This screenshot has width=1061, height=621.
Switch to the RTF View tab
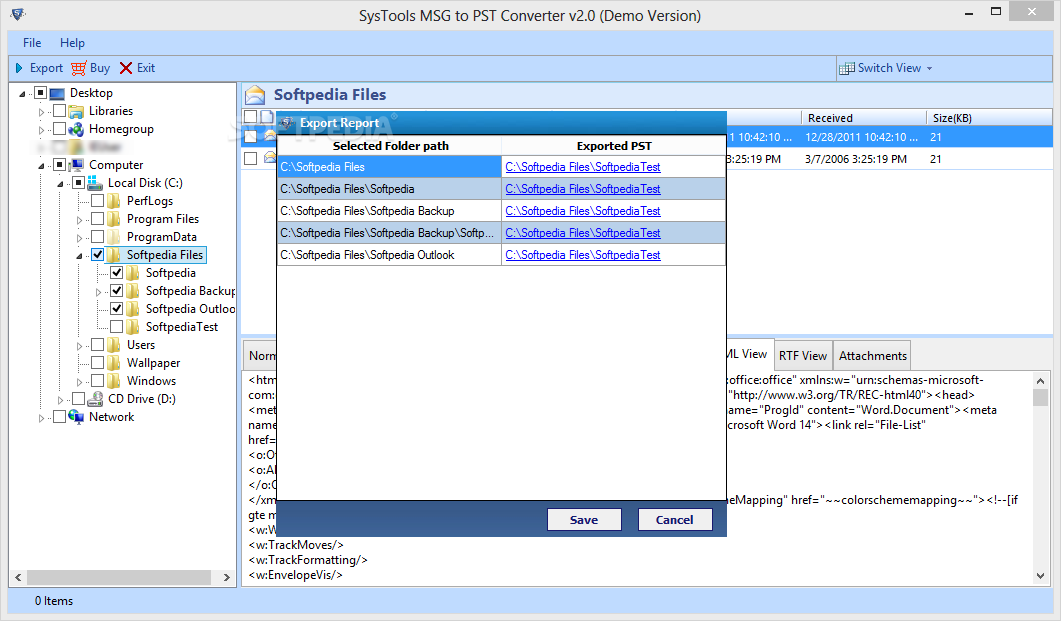pos(803,356)
